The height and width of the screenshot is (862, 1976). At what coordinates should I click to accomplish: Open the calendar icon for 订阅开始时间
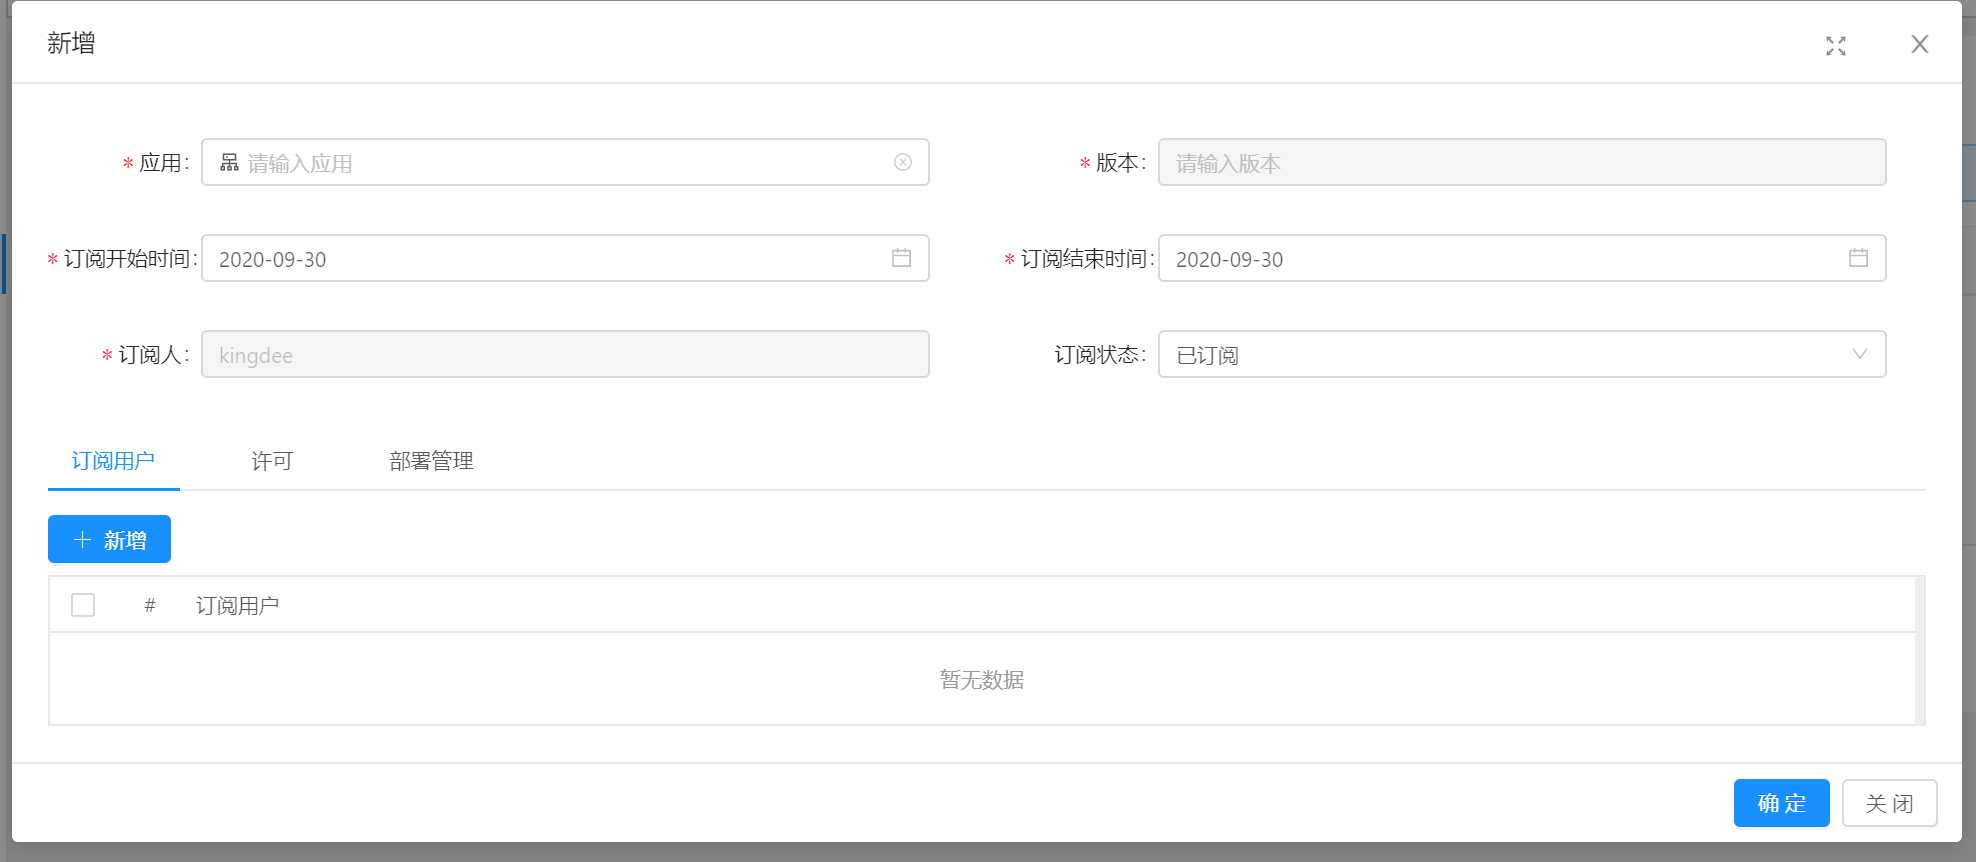point(901,258)
